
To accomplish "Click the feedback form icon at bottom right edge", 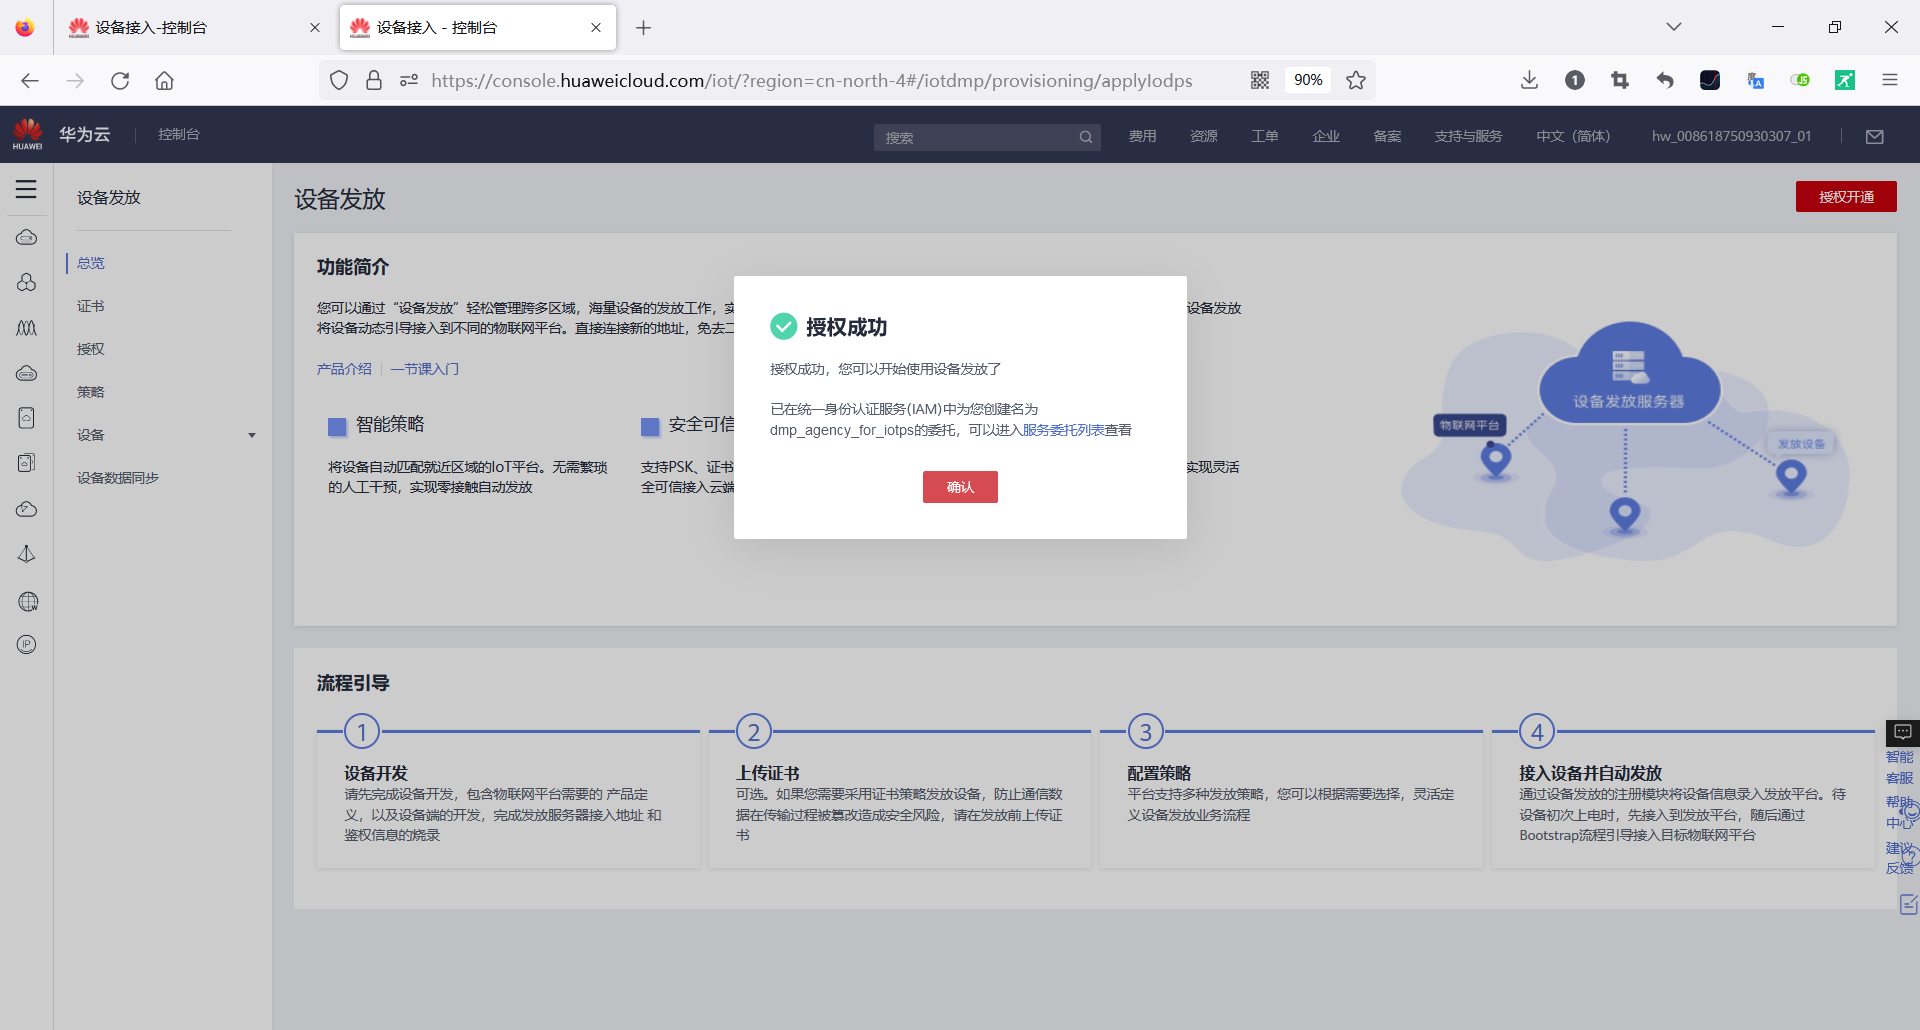I will pyautogui.click(x=1907, y=904).
